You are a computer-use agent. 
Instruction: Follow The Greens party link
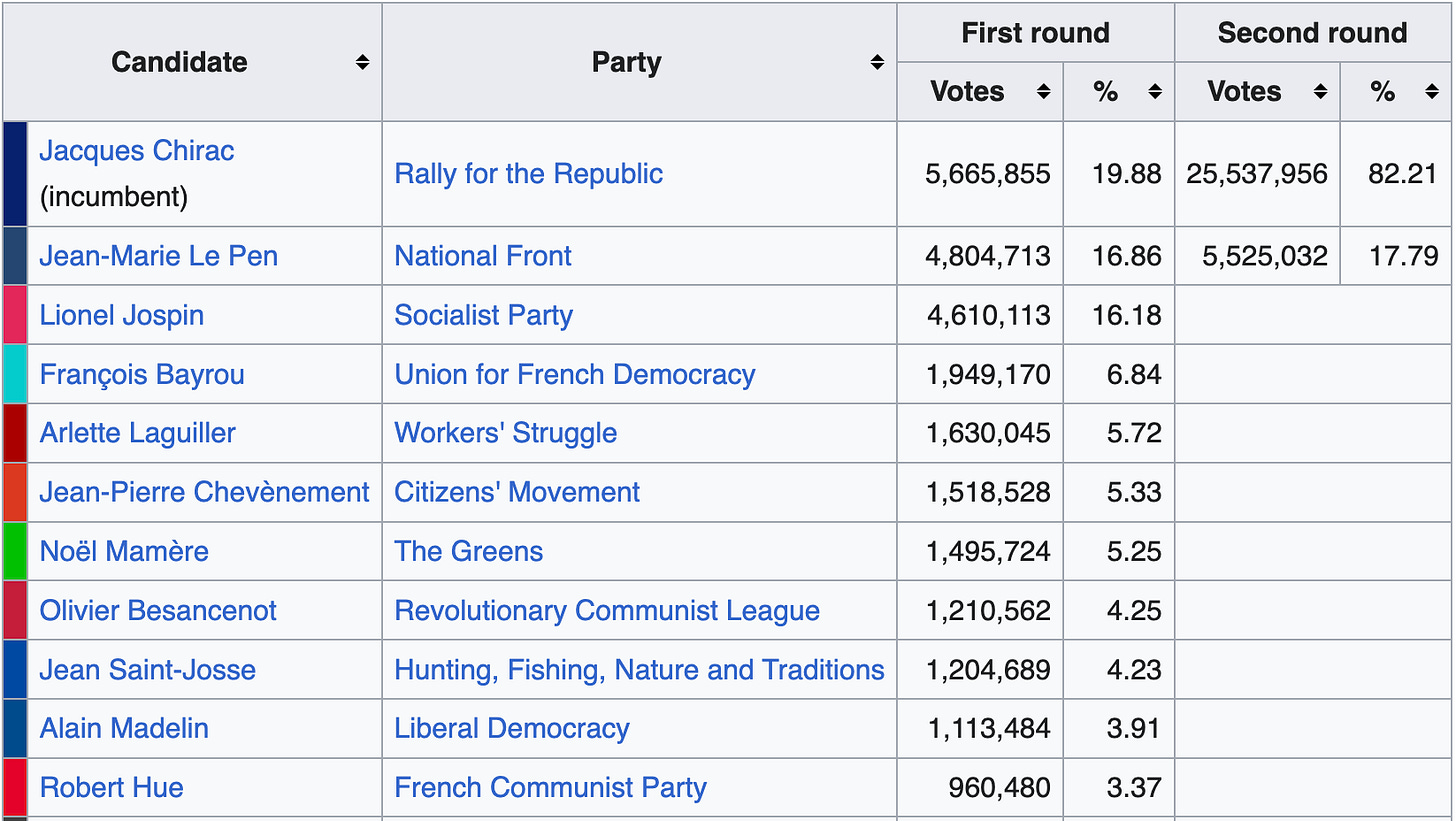tap(468, 551)
